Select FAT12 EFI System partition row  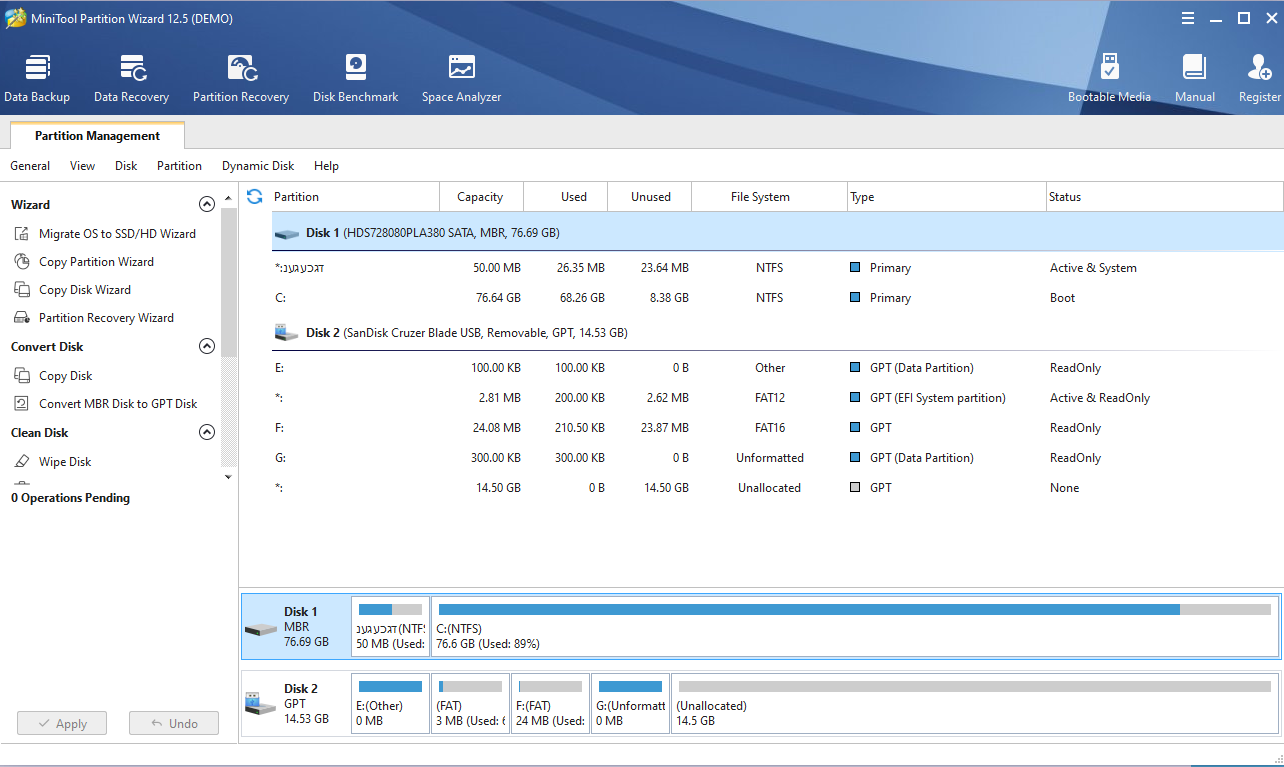tap(777, 398)
